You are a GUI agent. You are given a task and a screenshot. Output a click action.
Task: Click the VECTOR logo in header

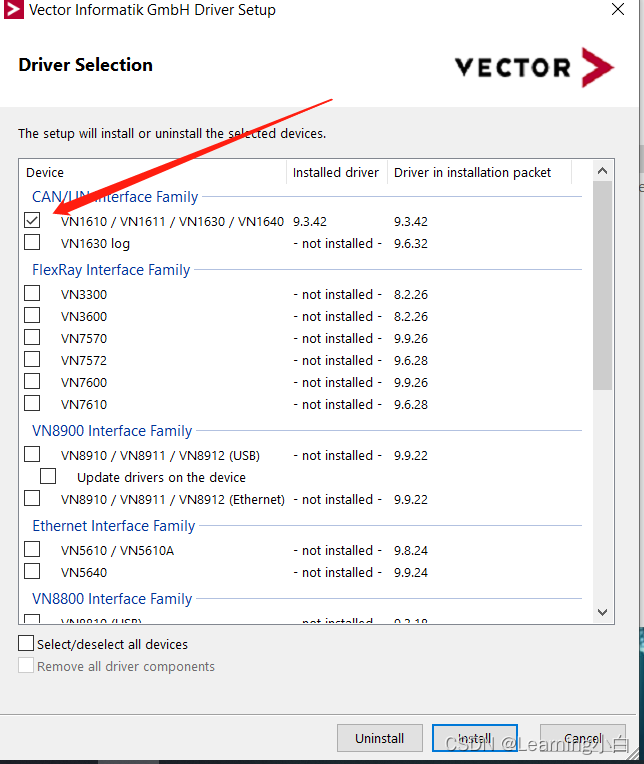(535, 67)
